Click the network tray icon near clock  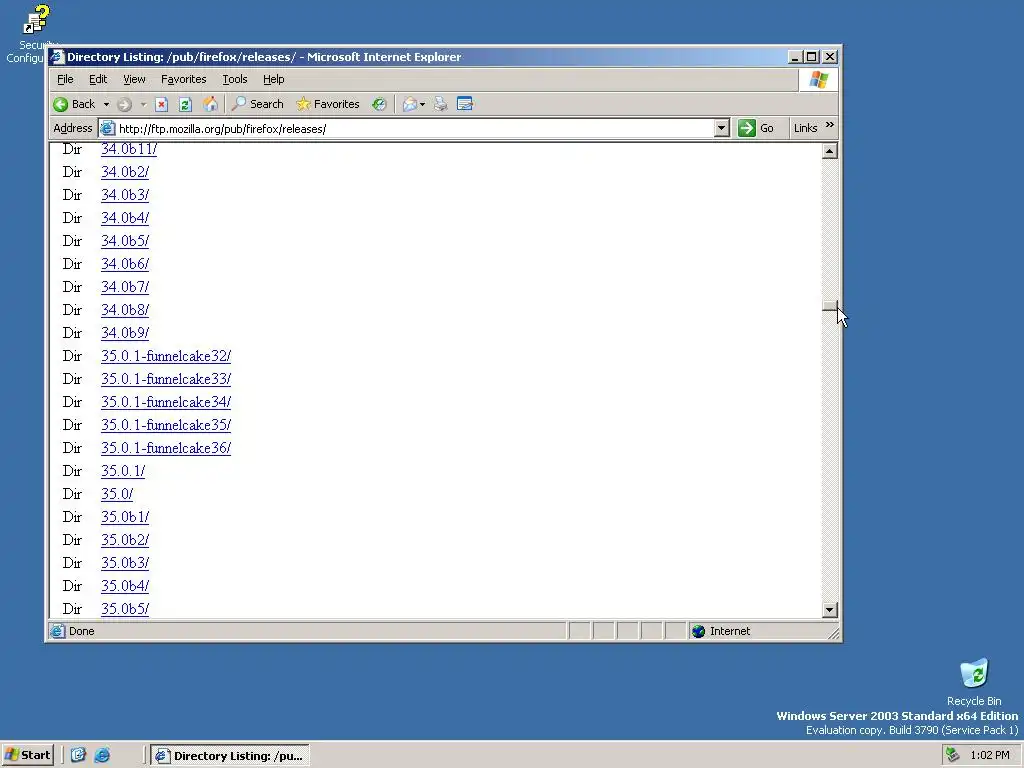[x=953, y=756]
